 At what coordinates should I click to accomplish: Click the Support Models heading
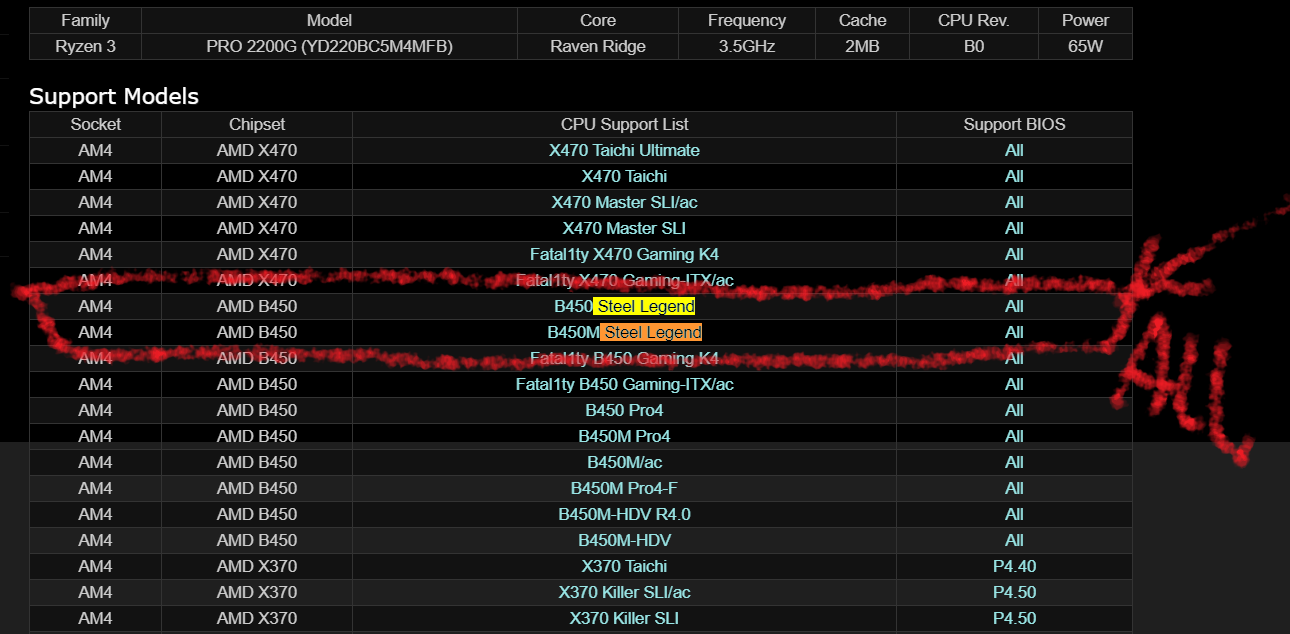pyautogui.click(x=114, y=96)
